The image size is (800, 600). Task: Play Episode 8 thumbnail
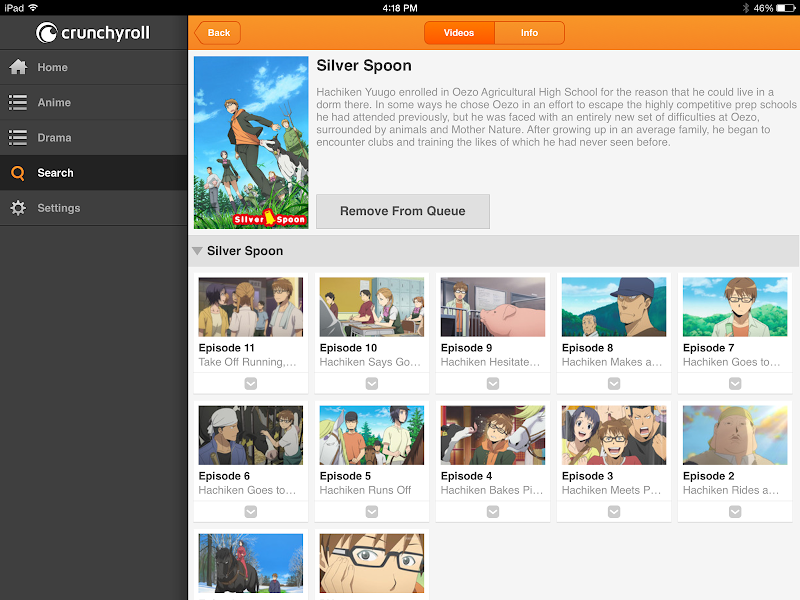click(614, 307)
